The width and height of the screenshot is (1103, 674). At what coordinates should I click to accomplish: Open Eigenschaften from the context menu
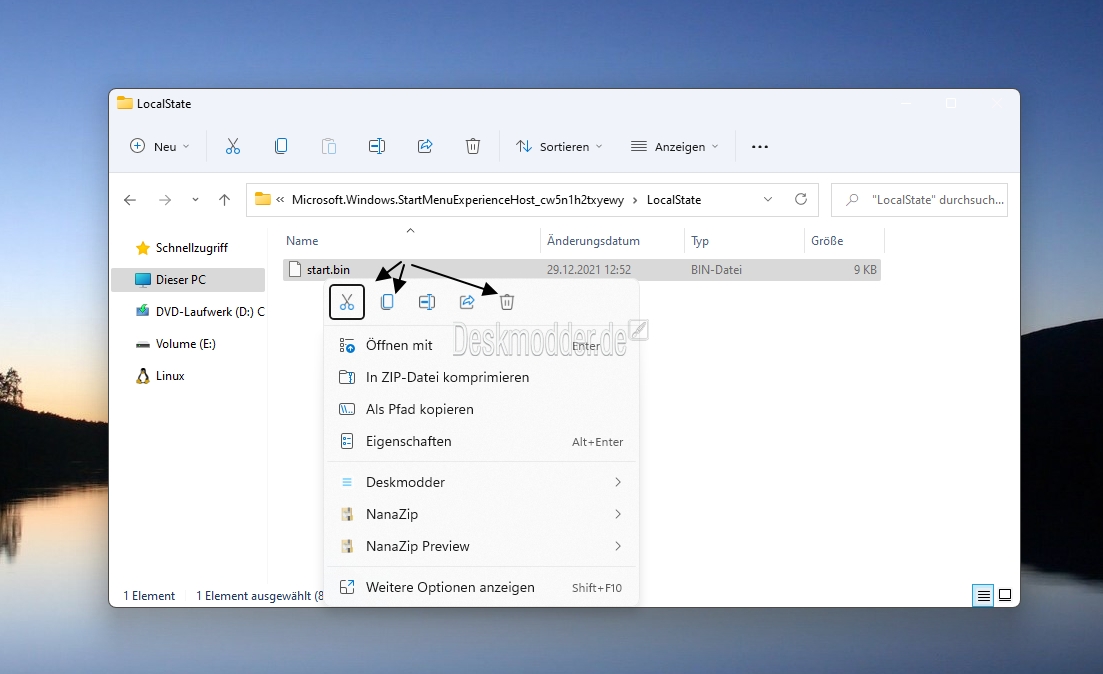coord(482,441)
